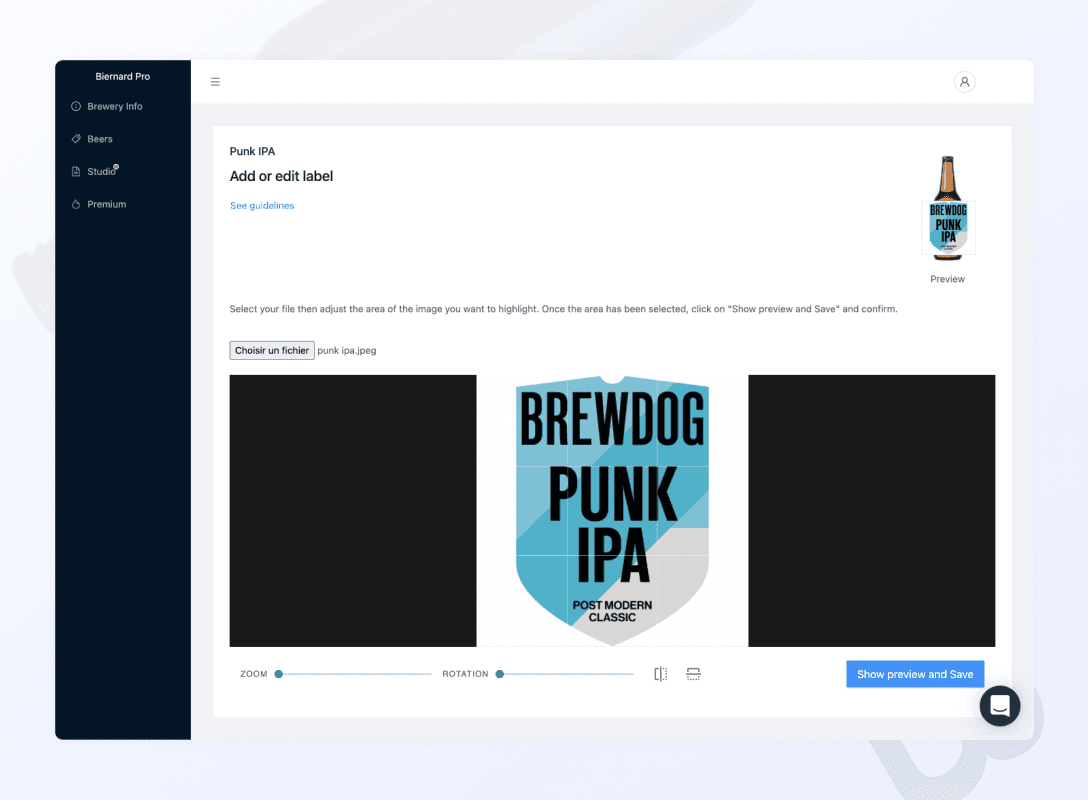Open the Studio menu item
Image resolution: width=1088 pixels, height=800 pixels.
101,171
